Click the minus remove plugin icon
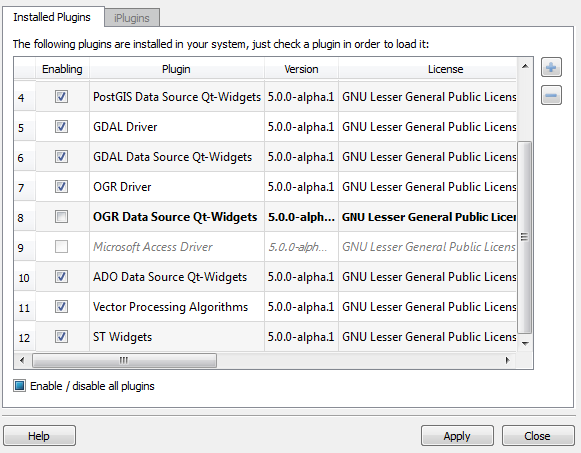The height and width of the screenshot is (453, 581). tap(551, 95)
